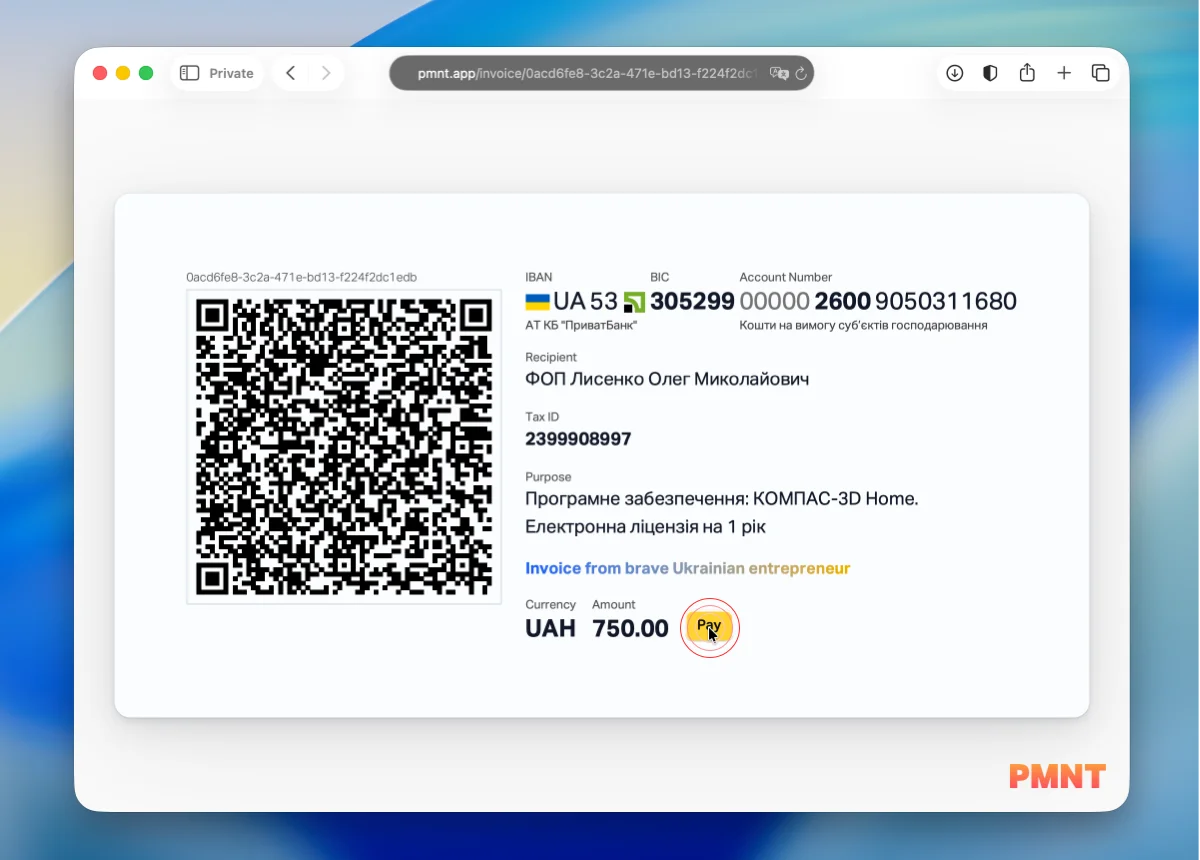Select the address bar URL
The image size is (1200, 860).
click(x=600, y=72)
